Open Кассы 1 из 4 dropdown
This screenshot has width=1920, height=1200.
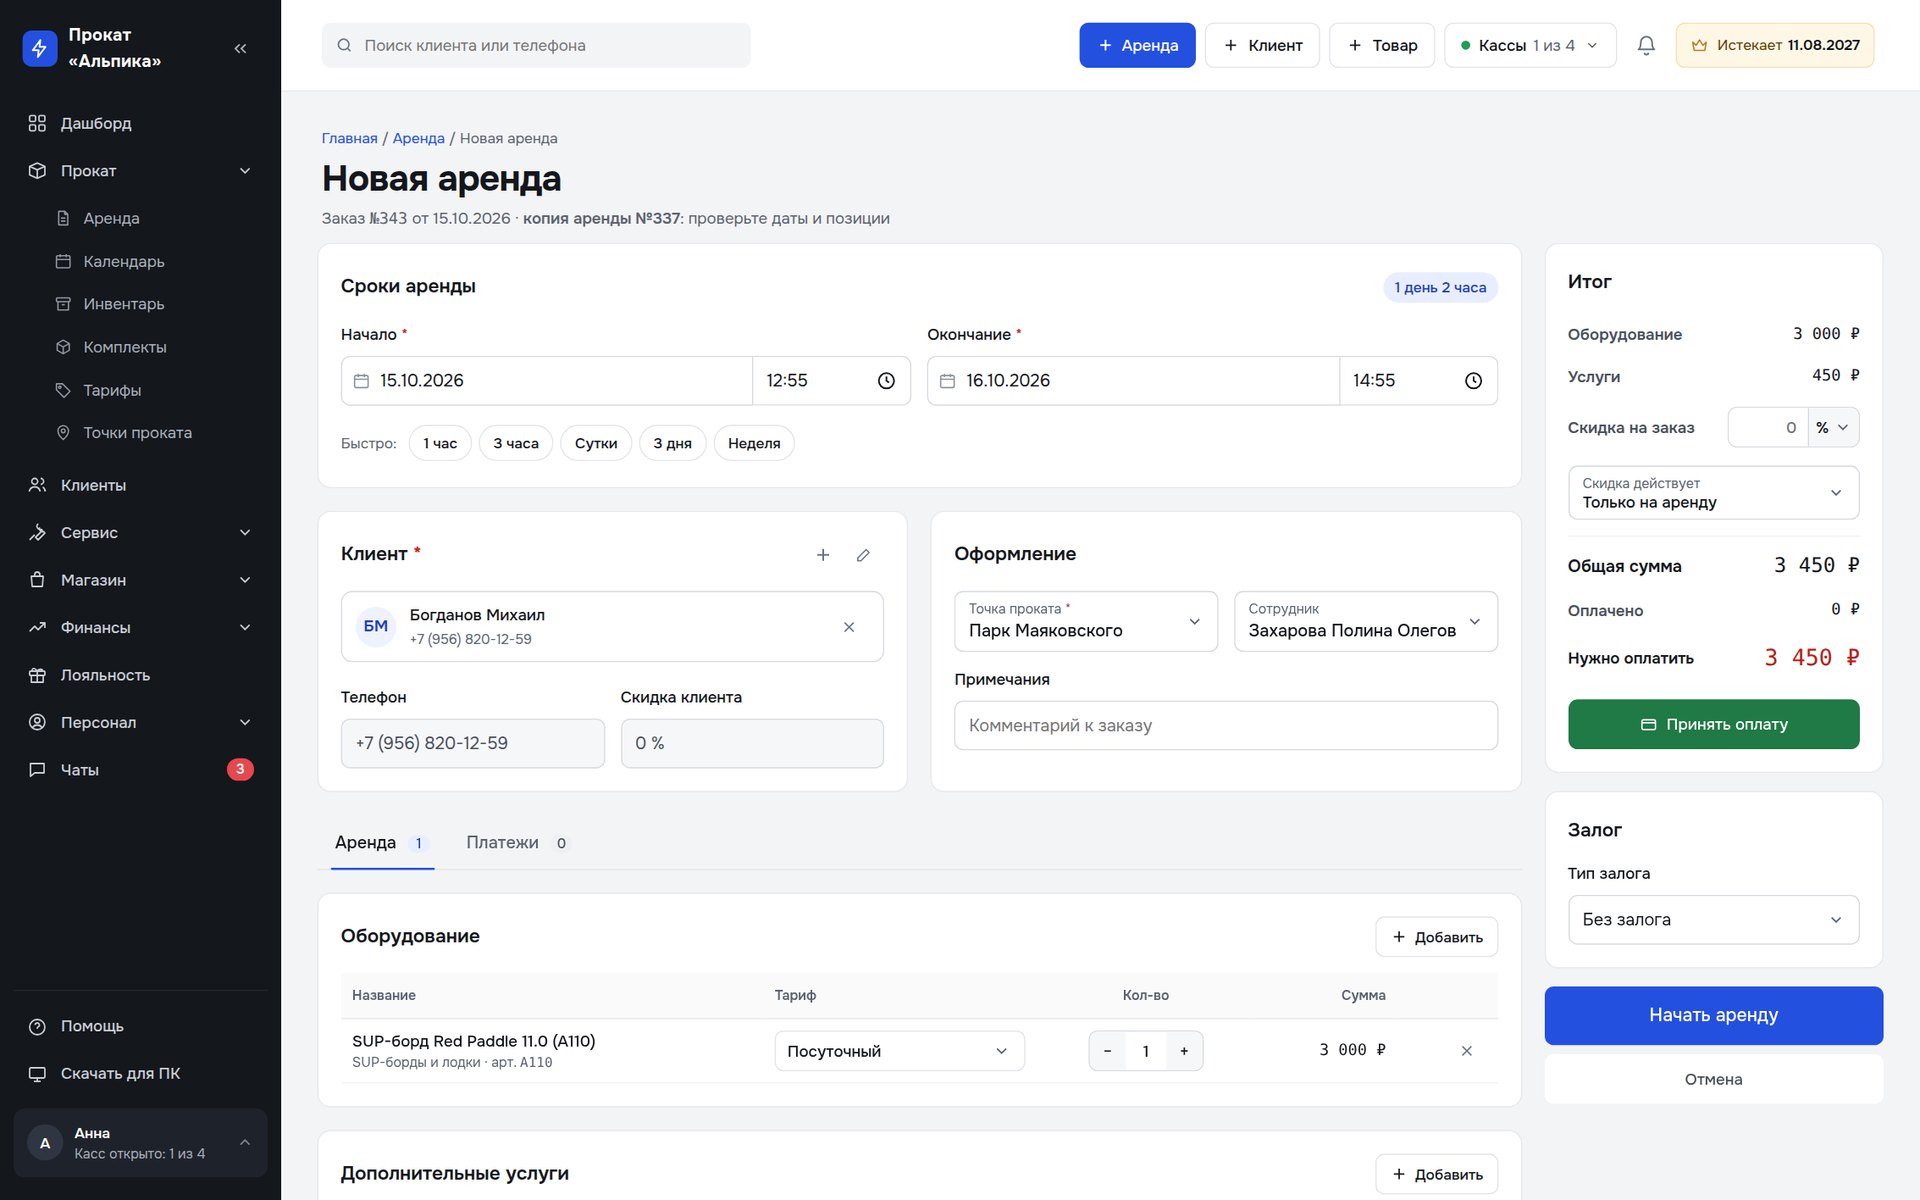pyautogui.click(x=1530, y=45)
